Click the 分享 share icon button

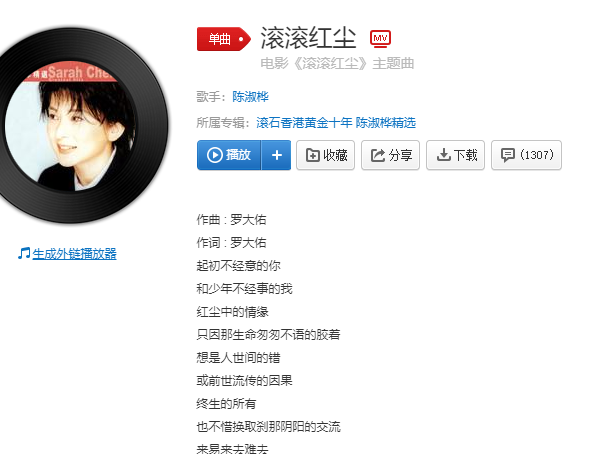(x=390, y=155)
